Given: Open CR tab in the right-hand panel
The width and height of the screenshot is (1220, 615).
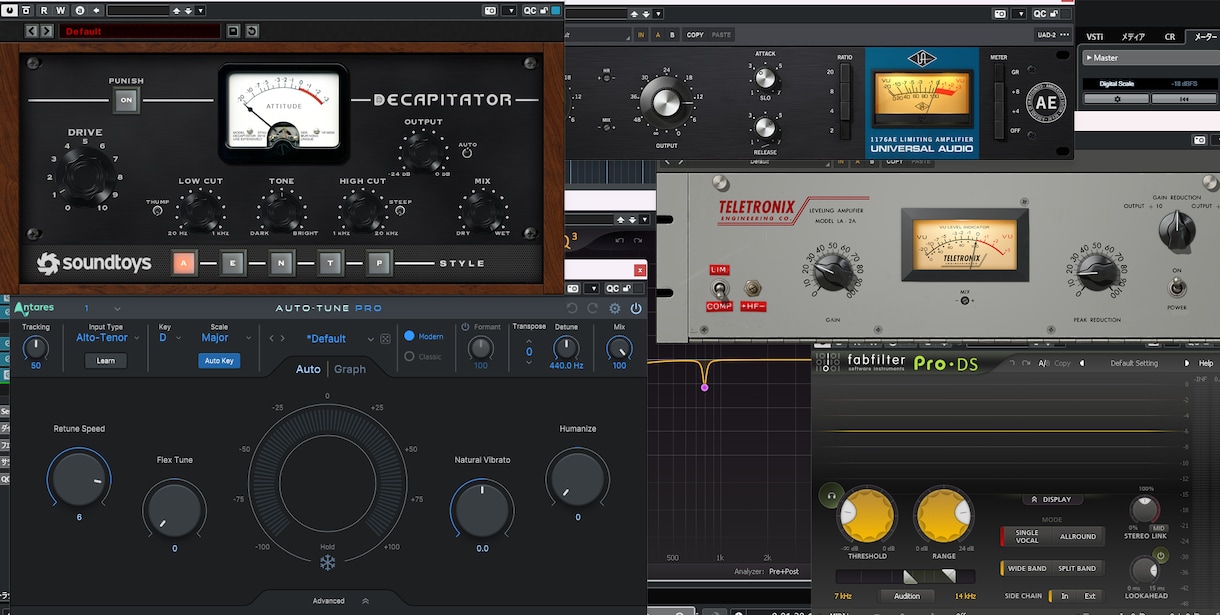Looking at the screenshot, I should [x=1170, y=36].
